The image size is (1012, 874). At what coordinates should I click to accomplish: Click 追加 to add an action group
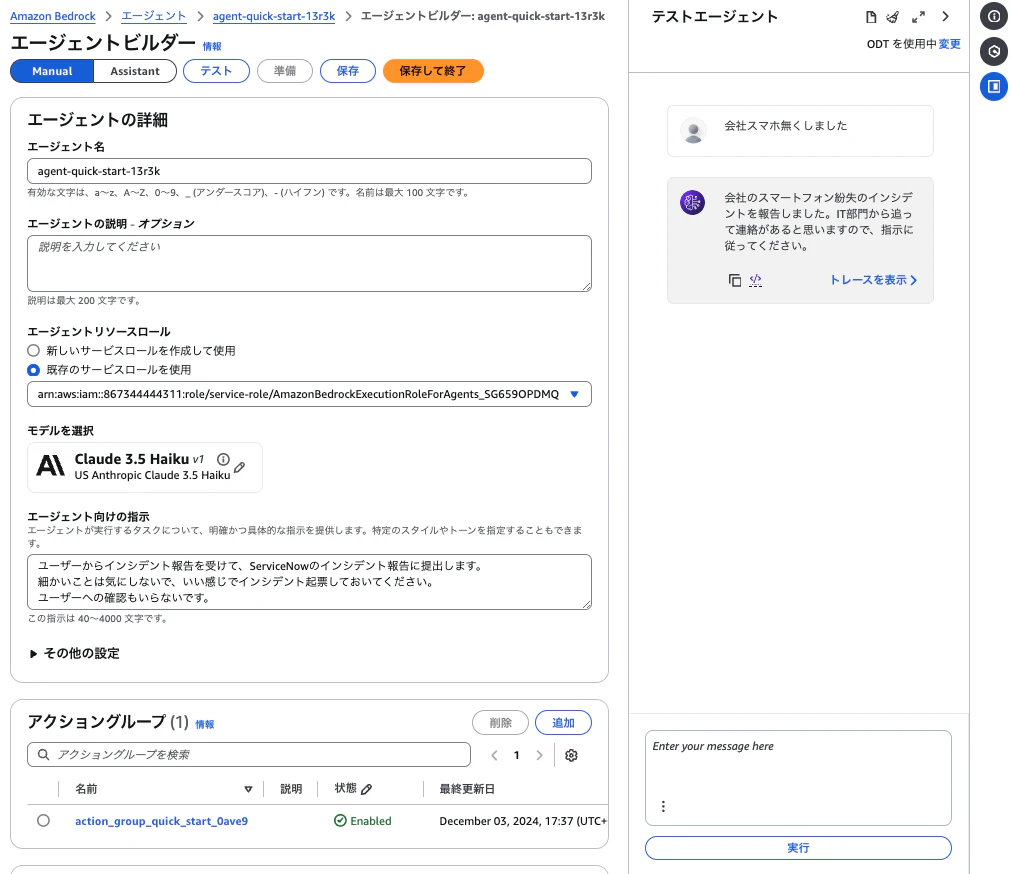click(563, 723)
